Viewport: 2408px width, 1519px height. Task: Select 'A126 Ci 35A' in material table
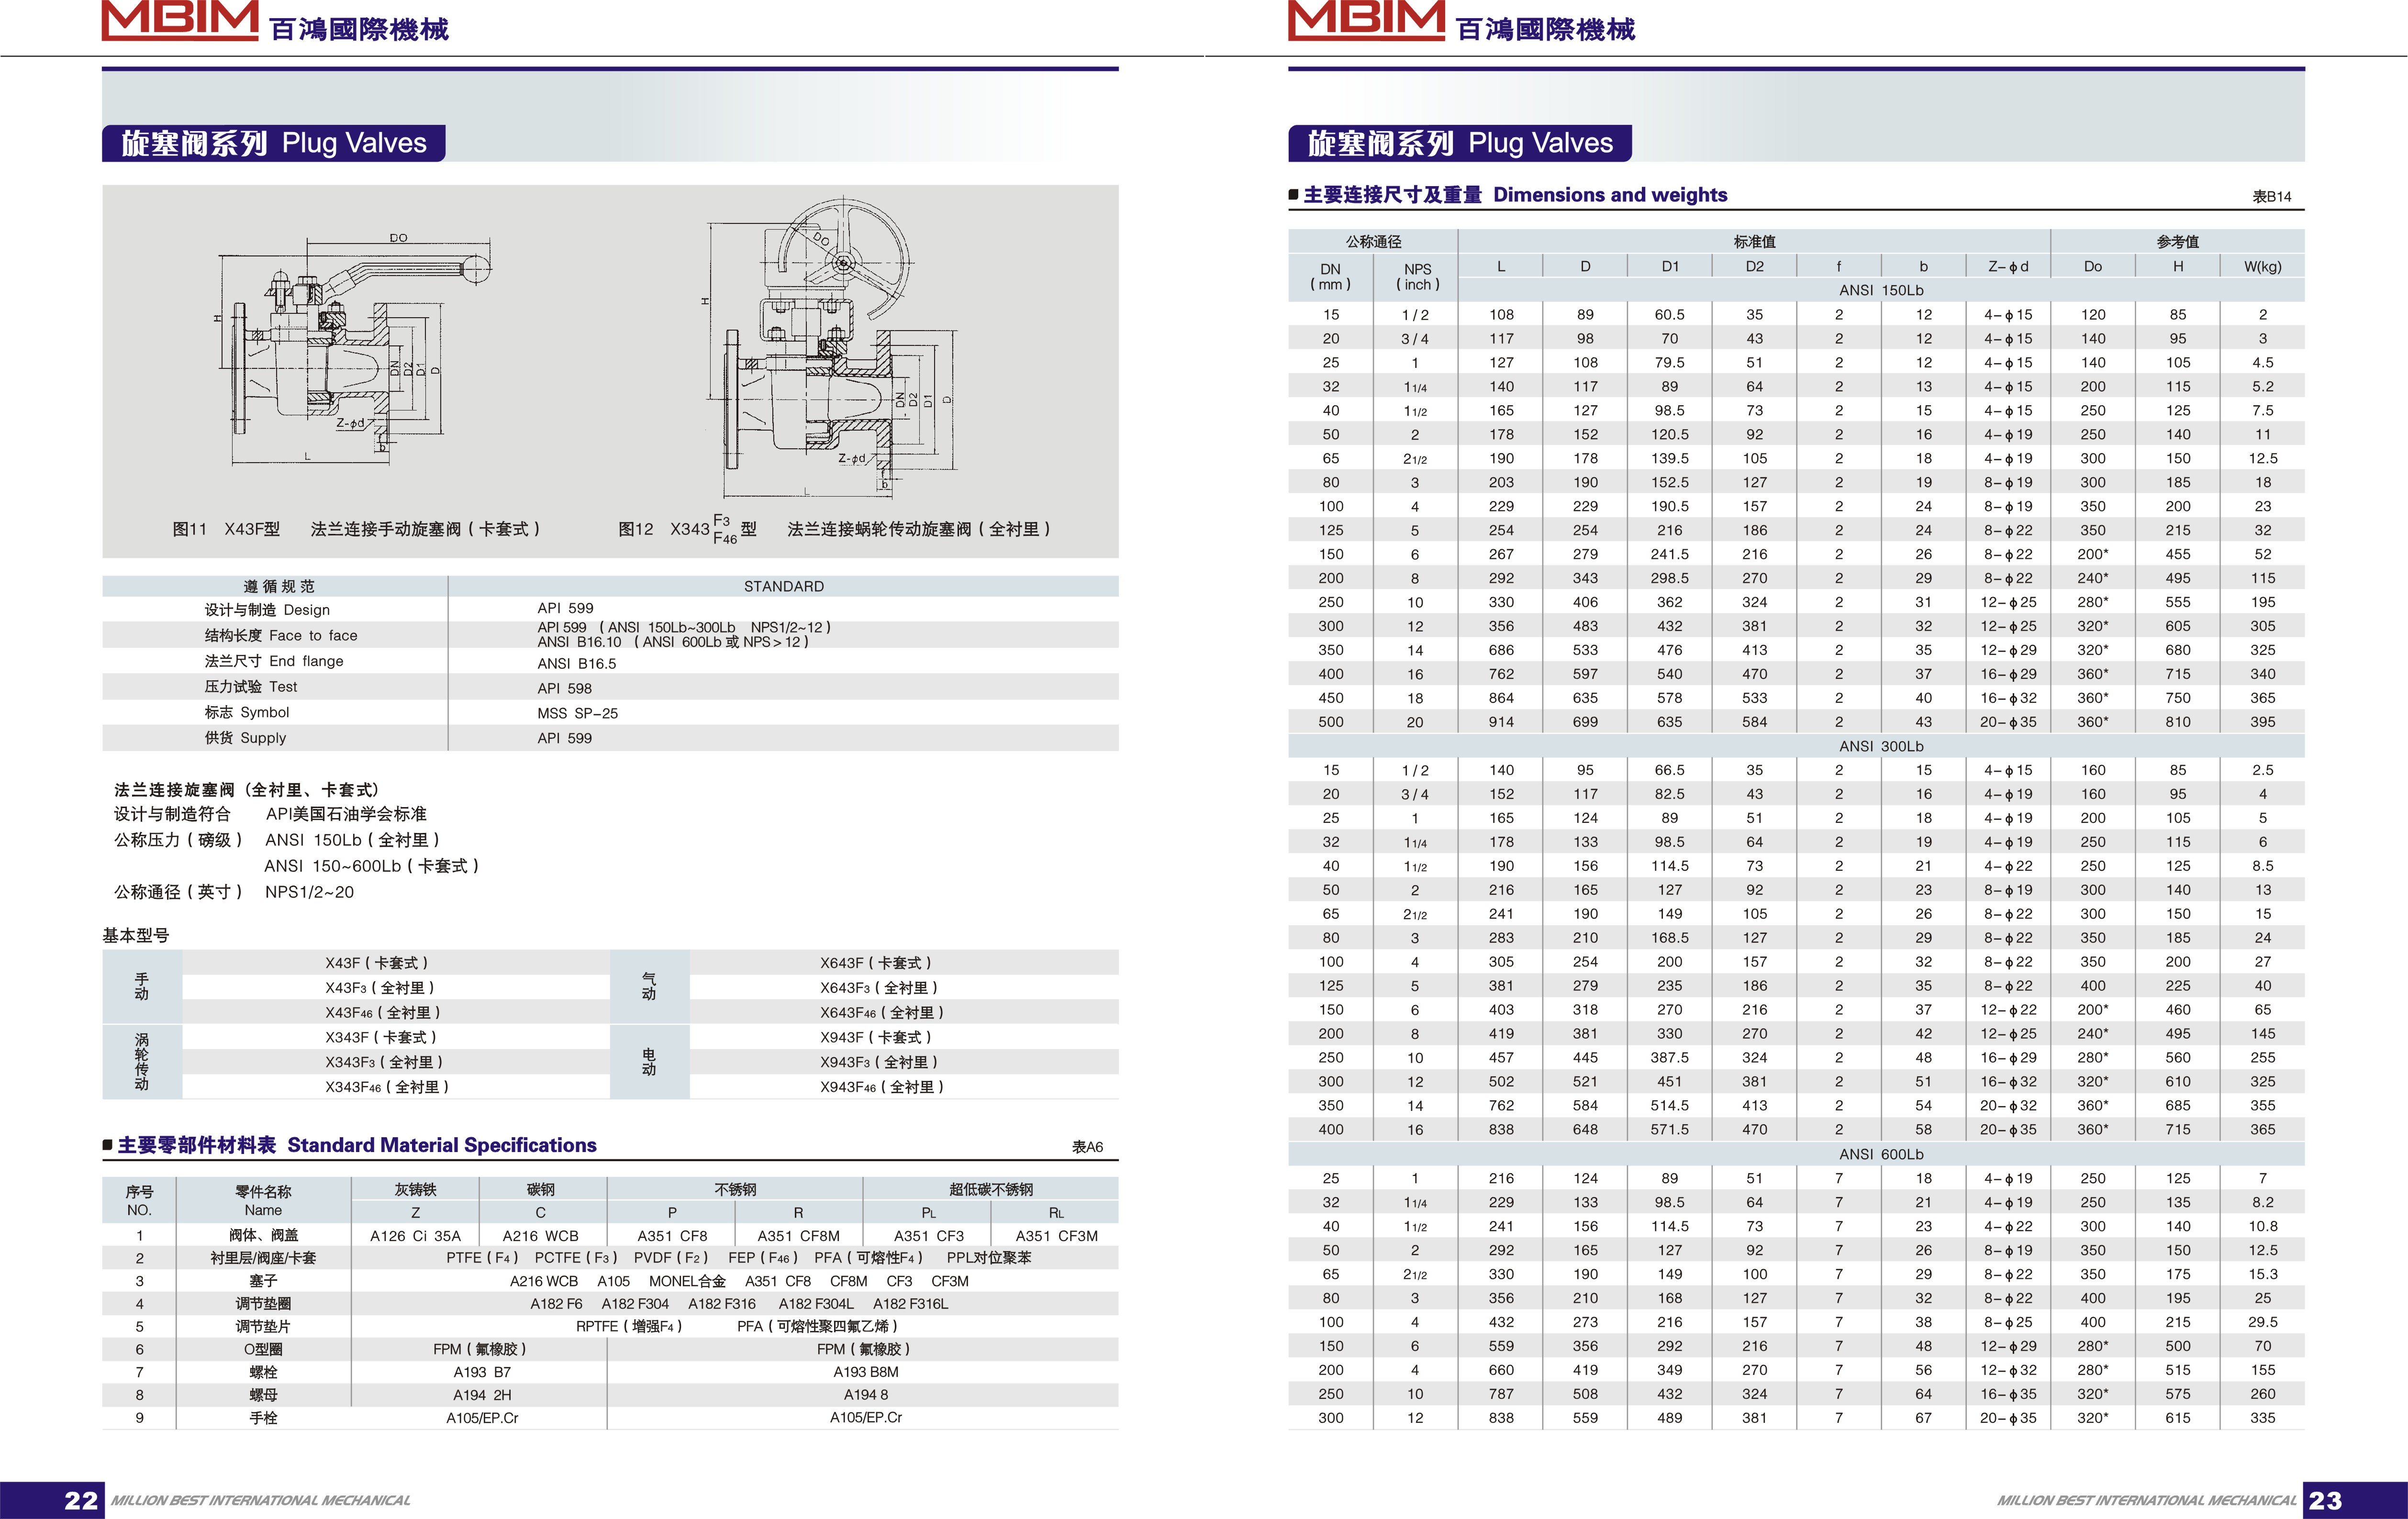click(x=415, y=1236)
